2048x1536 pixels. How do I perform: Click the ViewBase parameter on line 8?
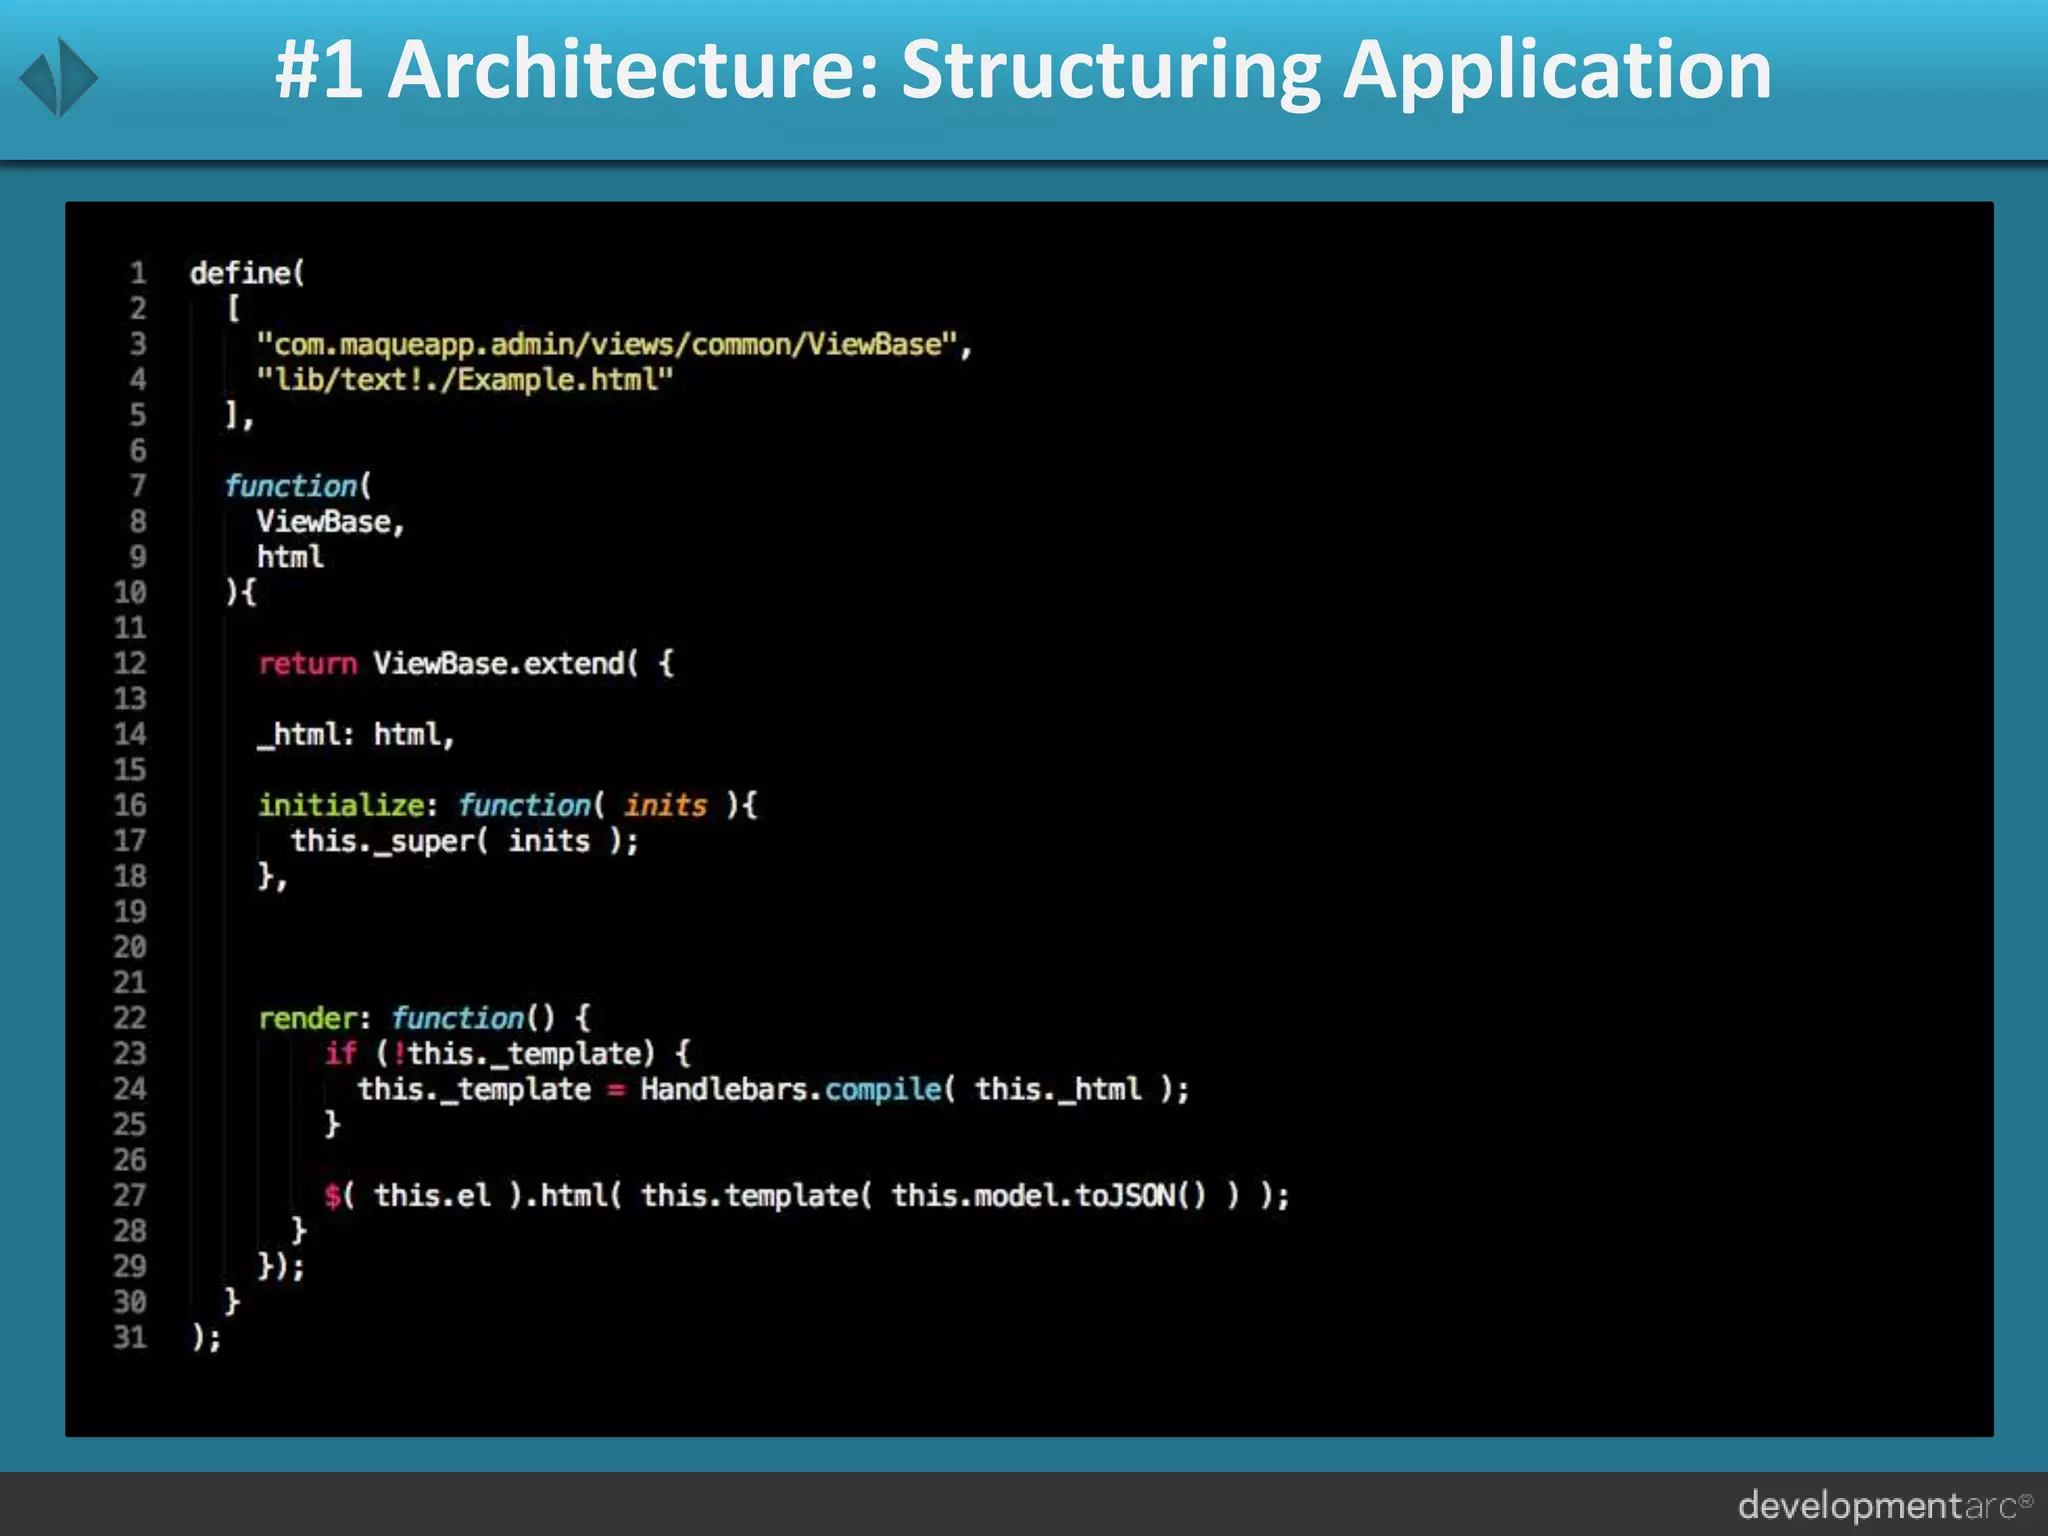pos(324,522)
